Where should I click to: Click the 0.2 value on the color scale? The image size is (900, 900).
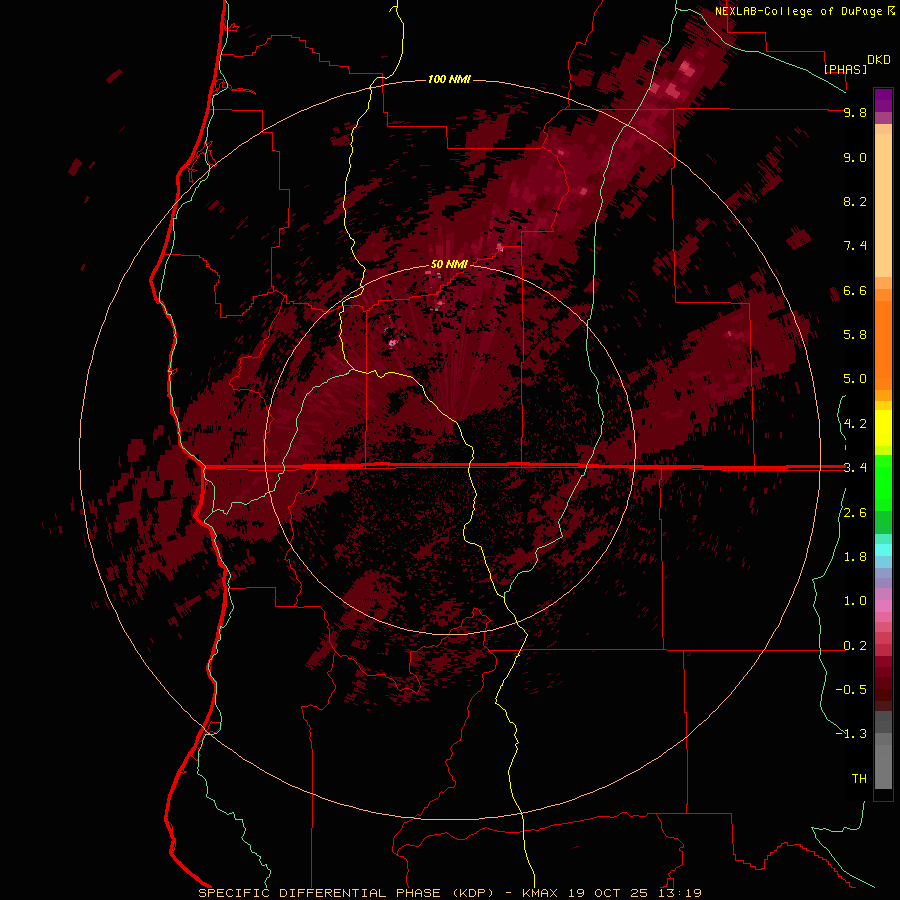855,646
